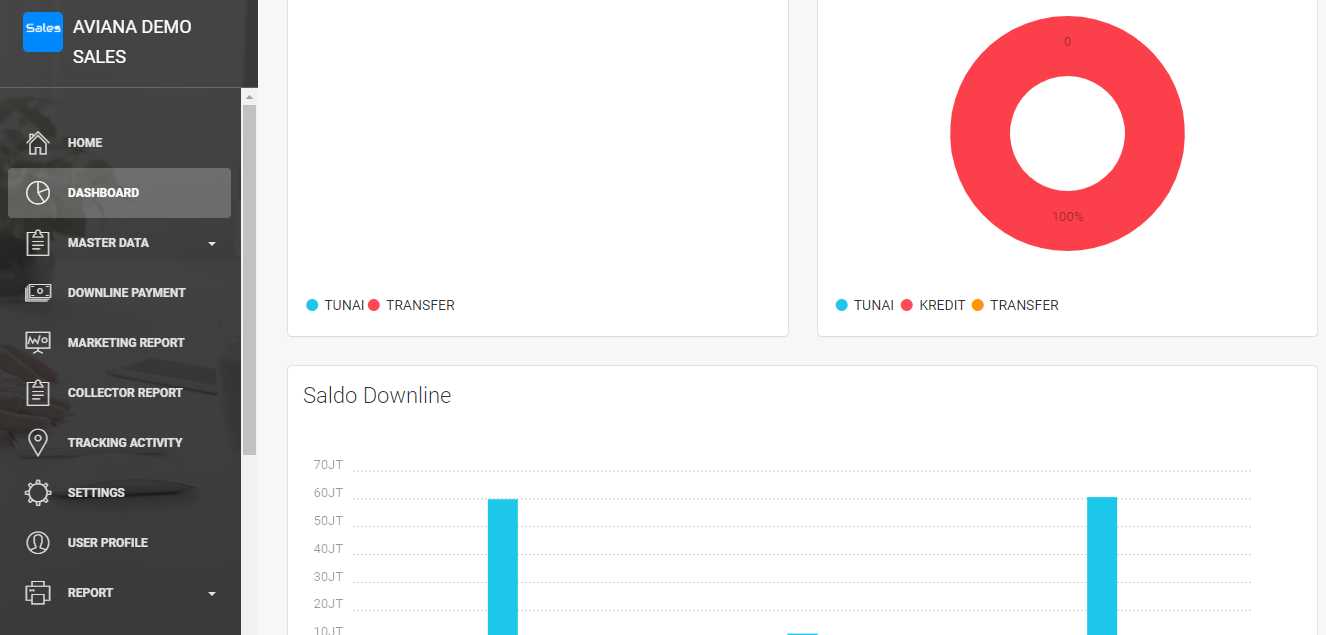Click the Report printer icon

[38, 593]
